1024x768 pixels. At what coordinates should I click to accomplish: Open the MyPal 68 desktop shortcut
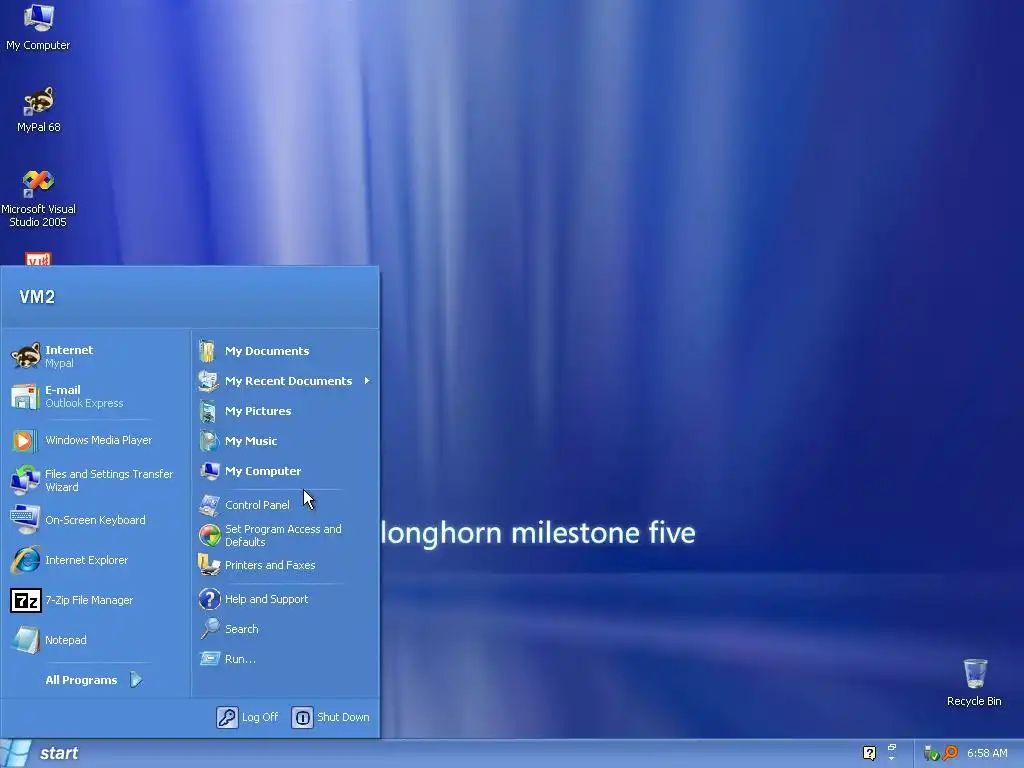(x=38, y=109)
